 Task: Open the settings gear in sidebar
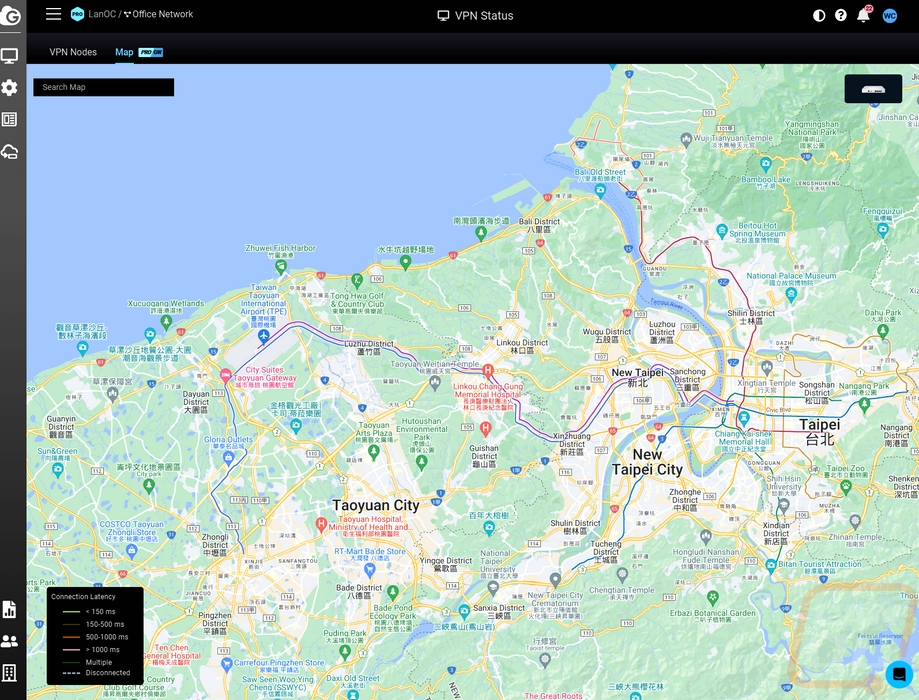pyautogui.click(x=9, y=87)
